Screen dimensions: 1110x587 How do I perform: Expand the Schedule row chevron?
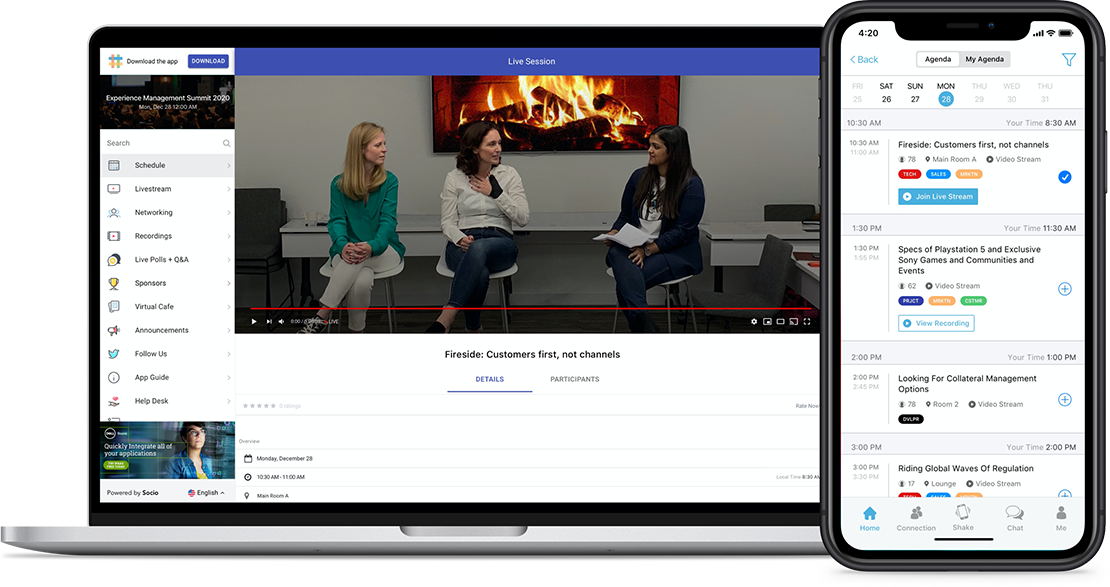tap(229, 166)
